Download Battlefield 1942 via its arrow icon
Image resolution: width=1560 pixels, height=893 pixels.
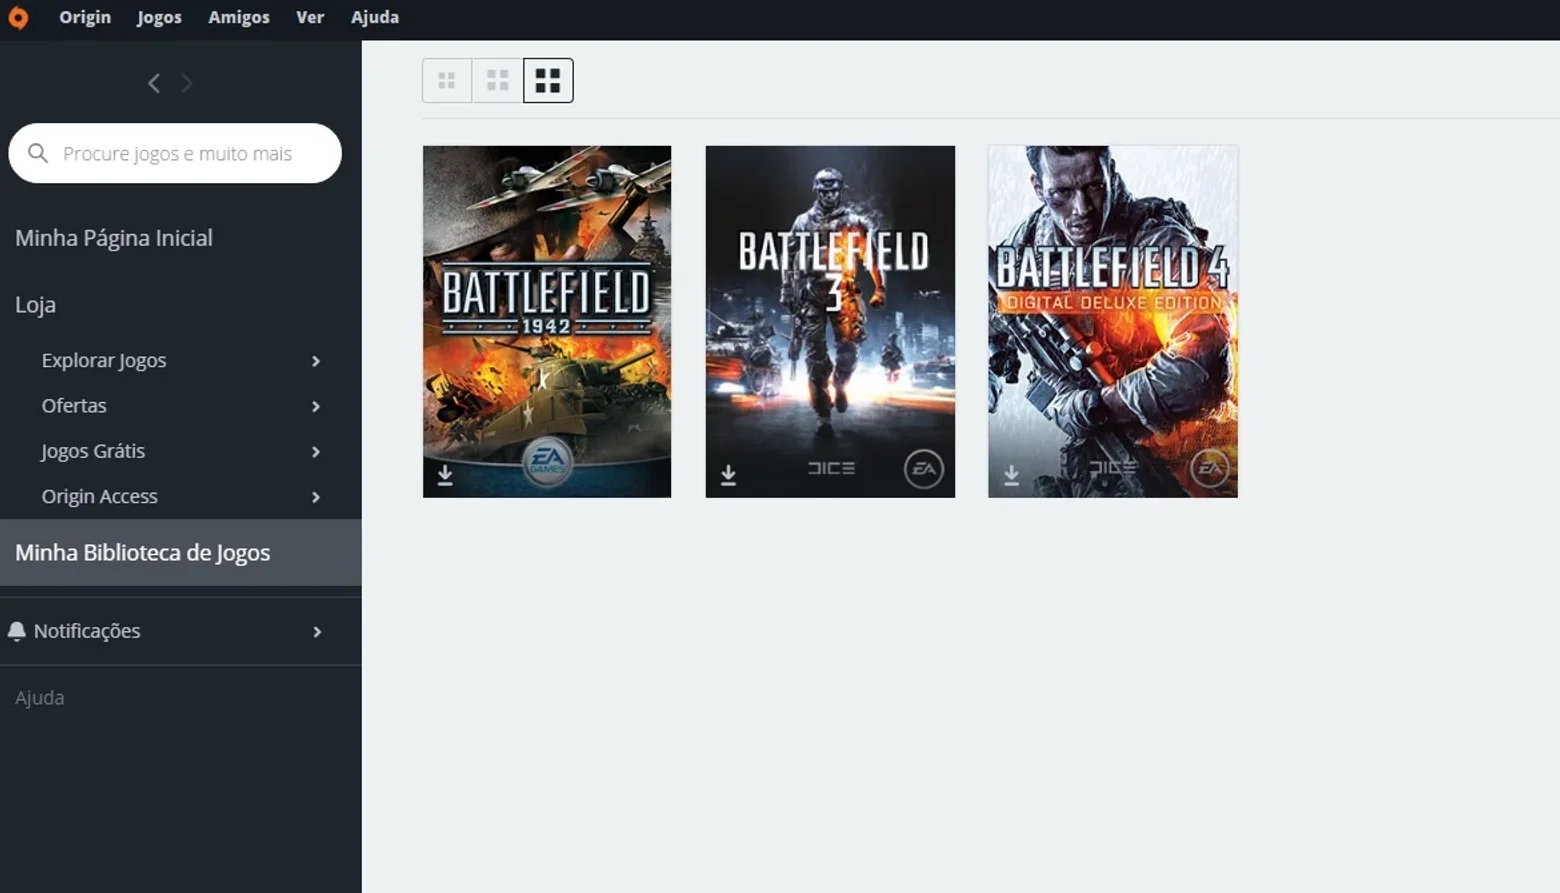(445, 475)
